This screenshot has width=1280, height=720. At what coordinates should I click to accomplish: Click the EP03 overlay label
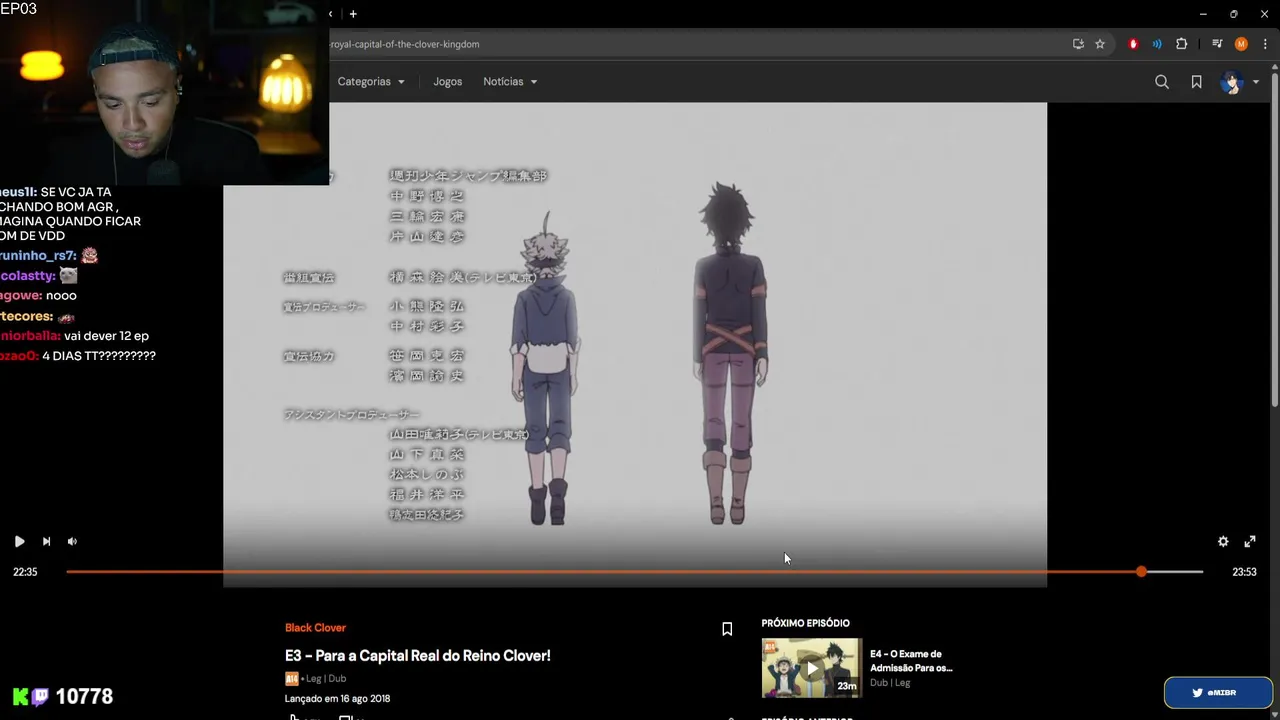tap(18, 9)
